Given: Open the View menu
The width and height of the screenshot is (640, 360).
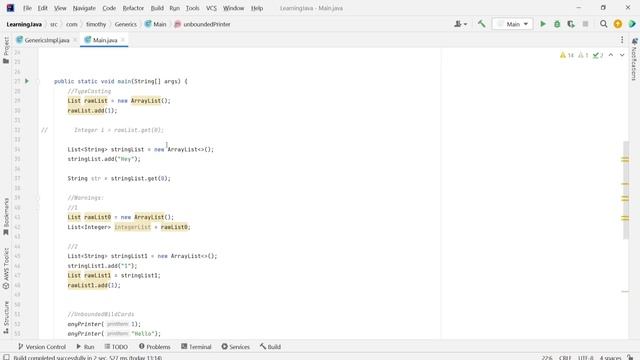Looking at the screenshot, I should pyautogui.click(x=60, y=8).
